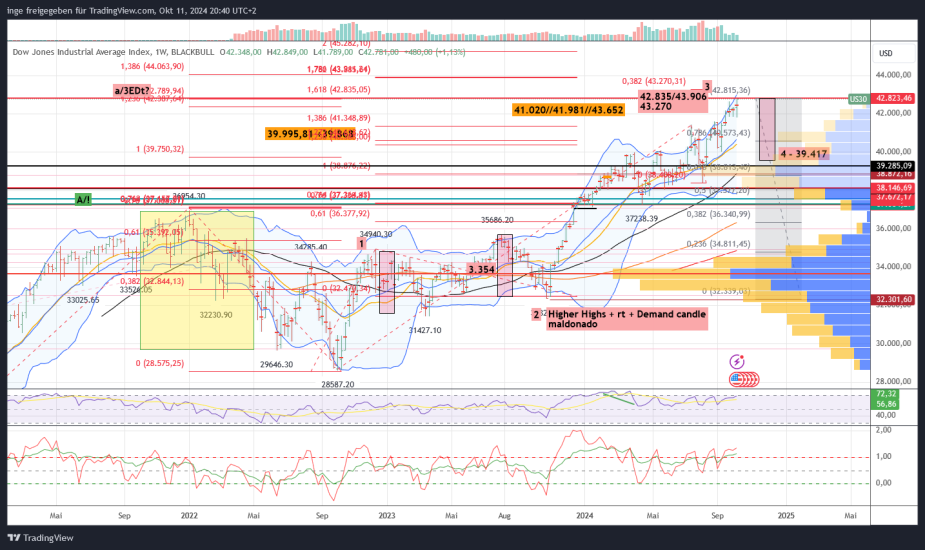Click the green US30 symbol tag
925x550 pixels.
click(x=857, y=99)
